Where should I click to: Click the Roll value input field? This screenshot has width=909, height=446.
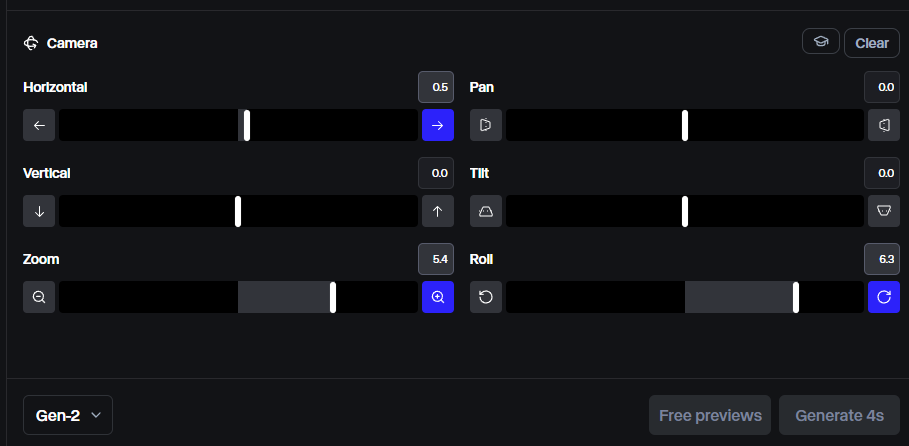coord(882,259)
